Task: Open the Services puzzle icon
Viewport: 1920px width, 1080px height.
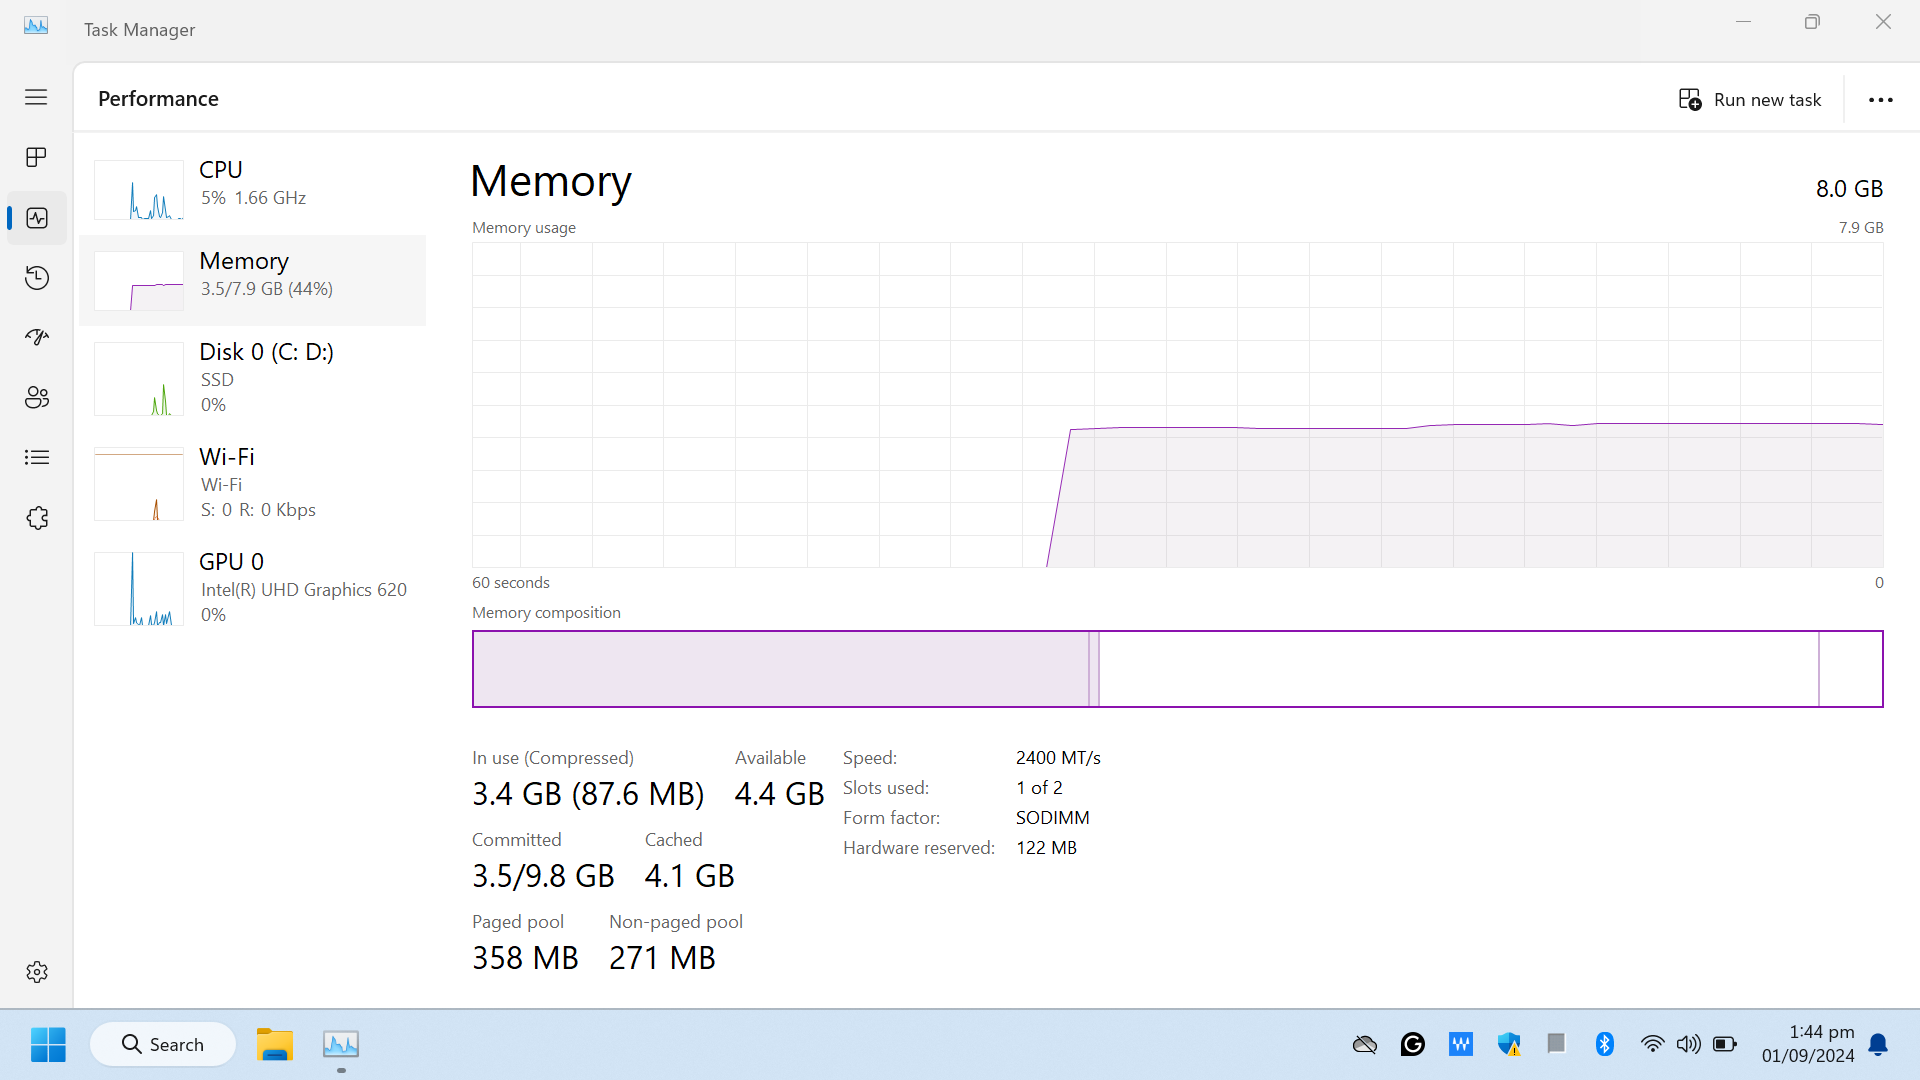Action: pos(37,518)
